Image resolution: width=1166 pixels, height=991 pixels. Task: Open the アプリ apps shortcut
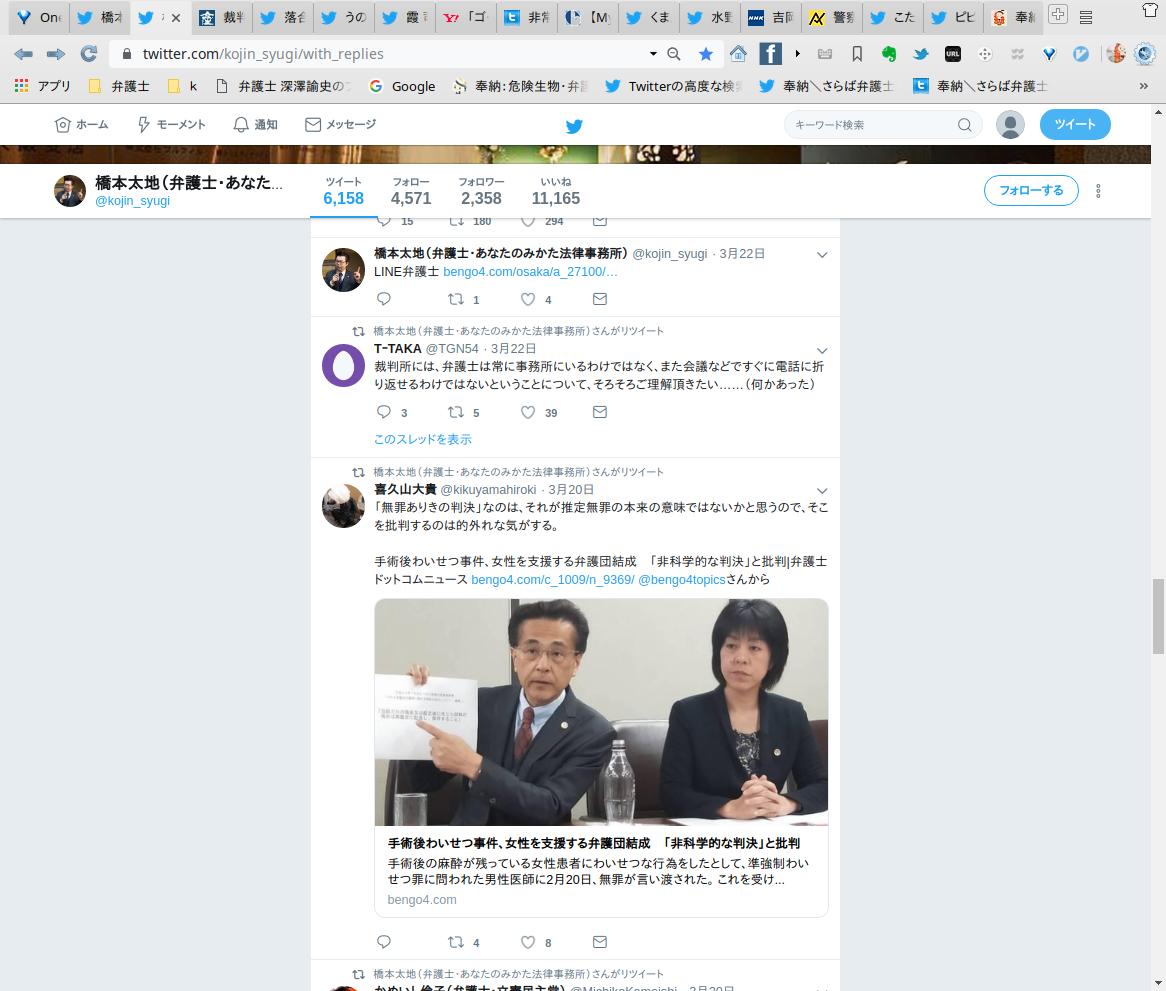(x=42, y=86)
